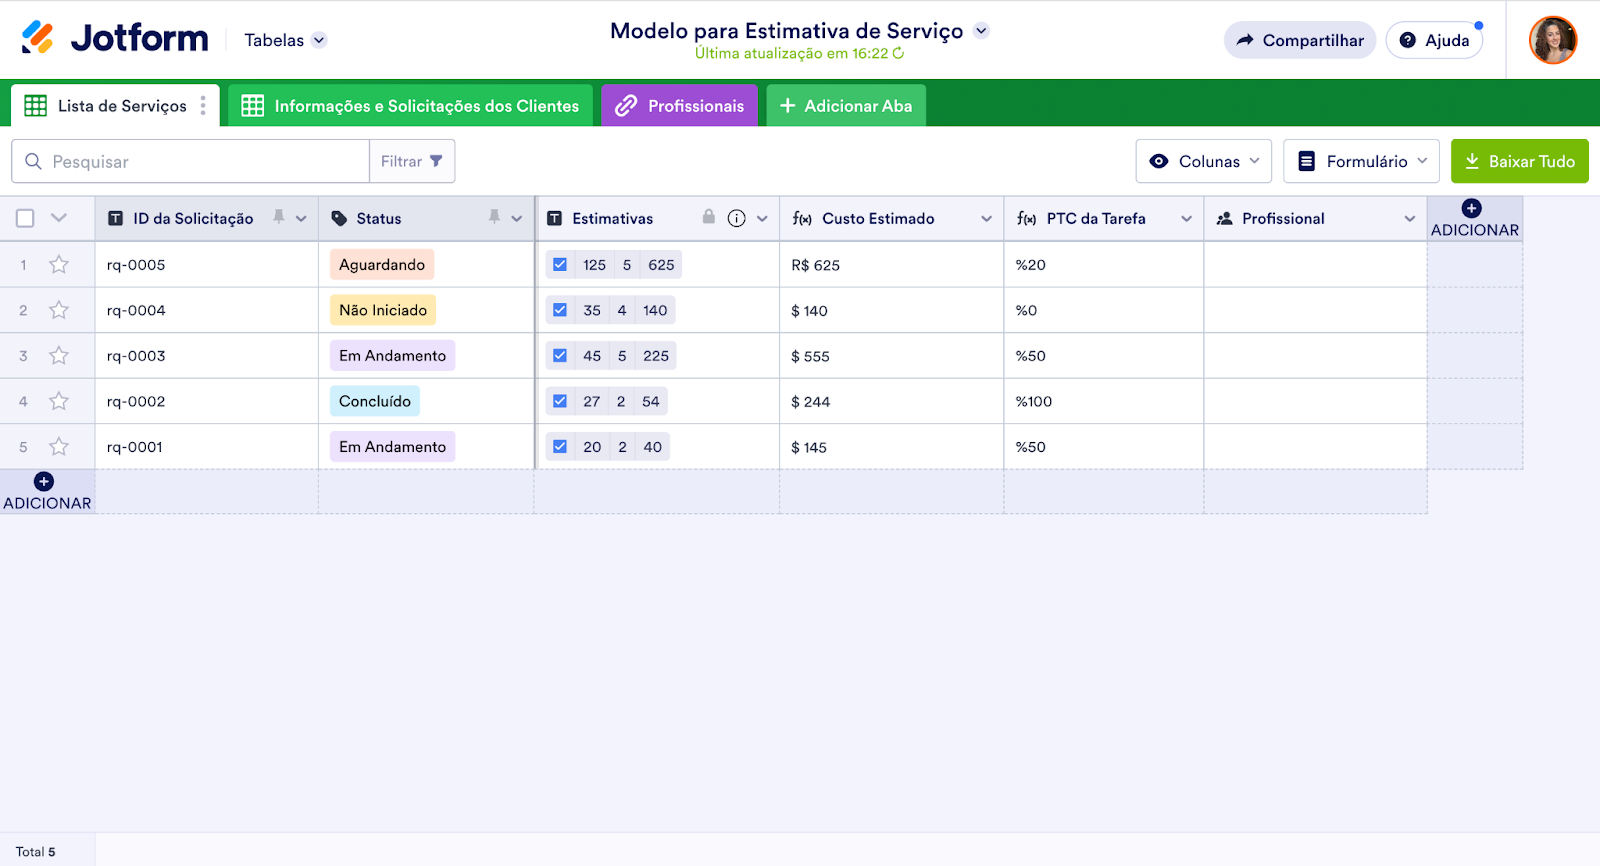Open the Formulário dropdown

(1361, 161)
